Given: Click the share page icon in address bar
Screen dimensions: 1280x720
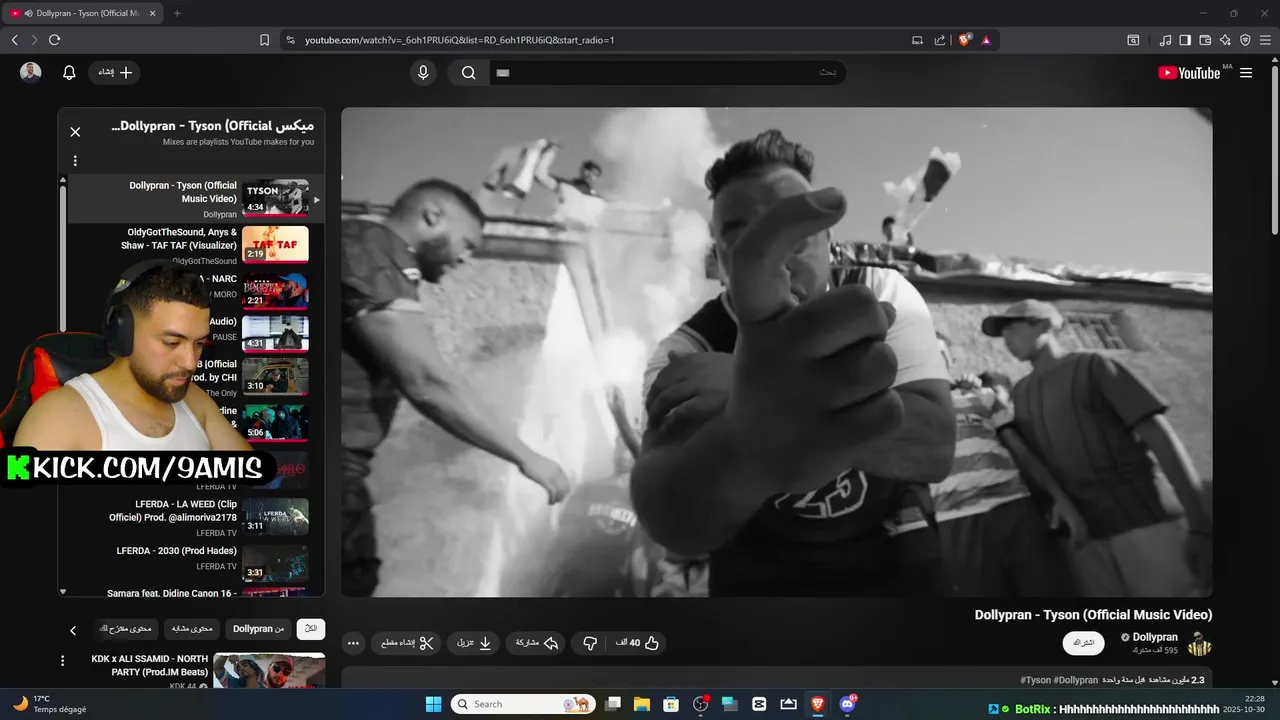Looking at the screenshot, I should coord(940,40).
